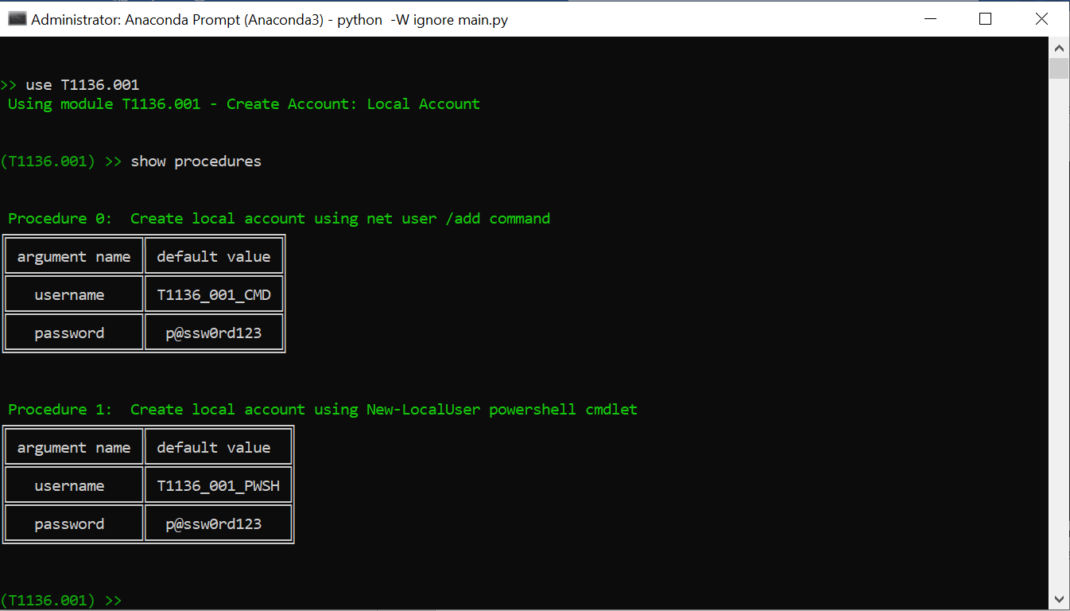Image resolution: width=1070 pixels, height=611 pixels.
Task: Minimize the Anaconda Prompt window
Action: (929, 19)
